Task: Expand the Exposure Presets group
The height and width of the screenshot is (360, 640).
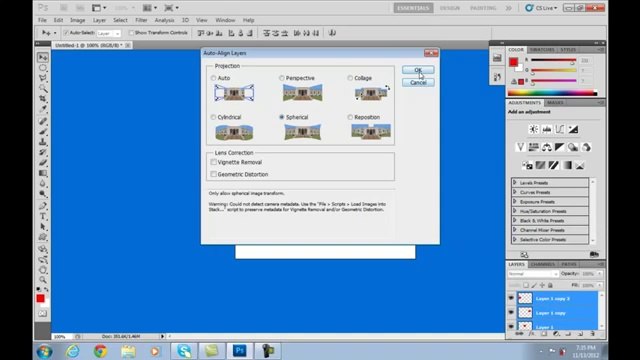Action: click(515, 201)
